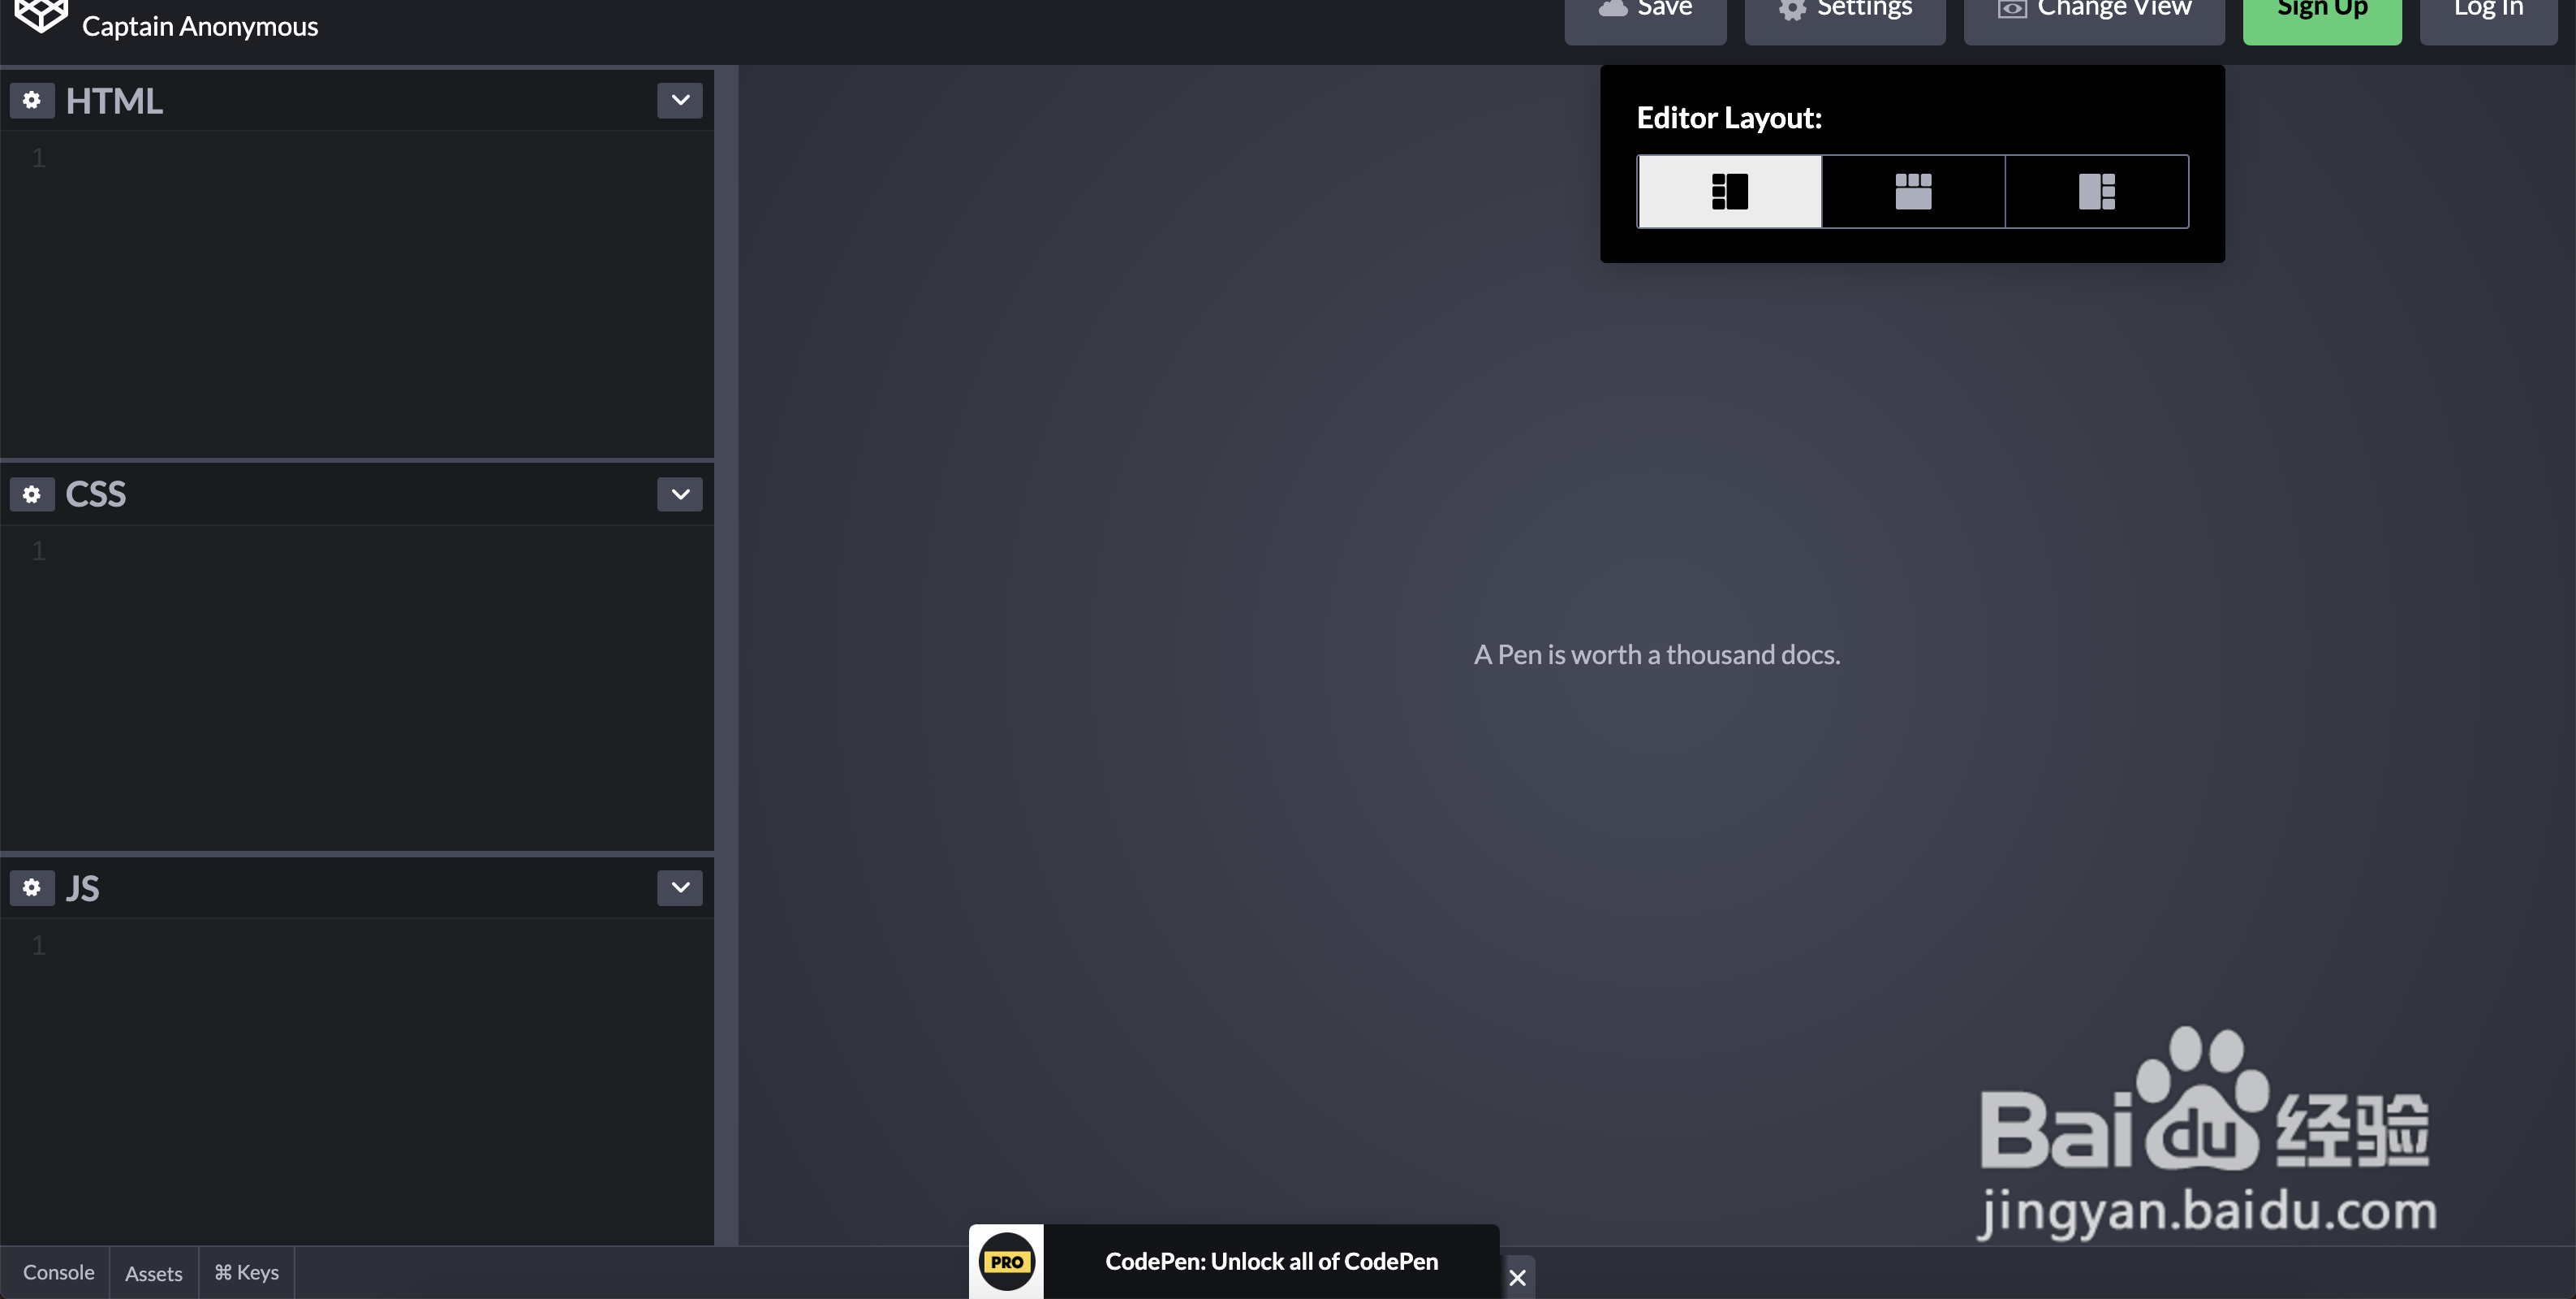2576x1299 pixels.
Task: Click the CSS panel title
Action: click(x=96, y=494)
